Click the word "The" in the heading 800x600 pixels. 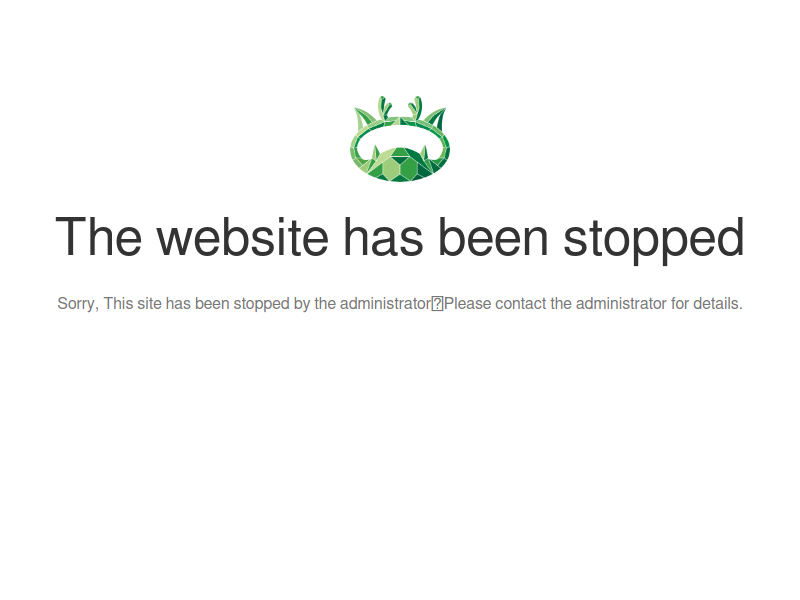98,237
